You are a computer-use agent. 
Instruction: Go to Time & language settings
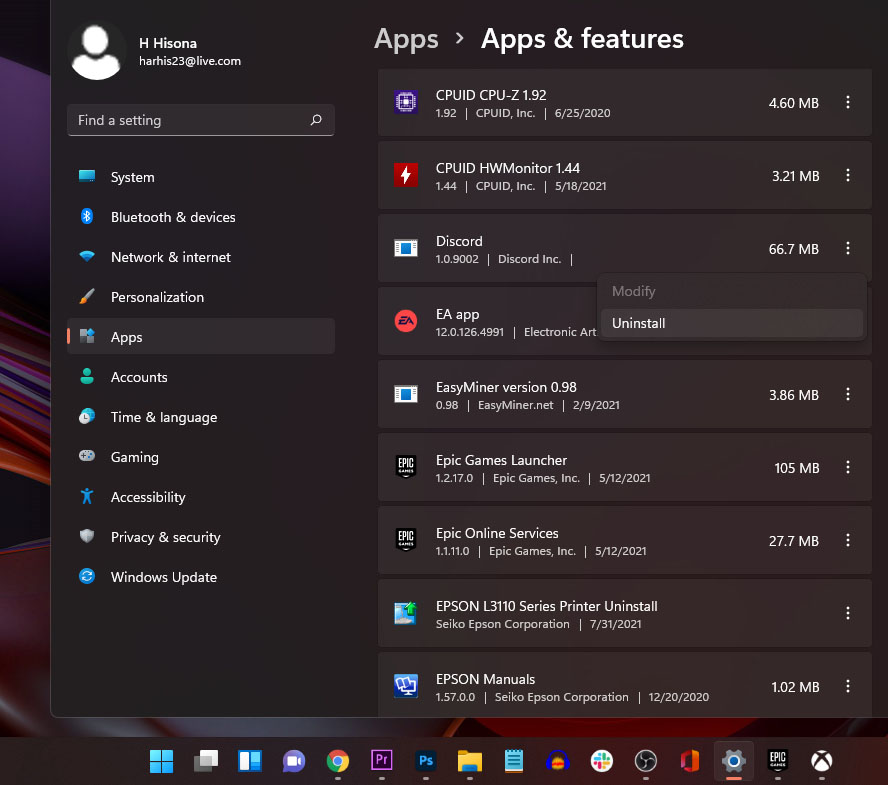(200, 417)
